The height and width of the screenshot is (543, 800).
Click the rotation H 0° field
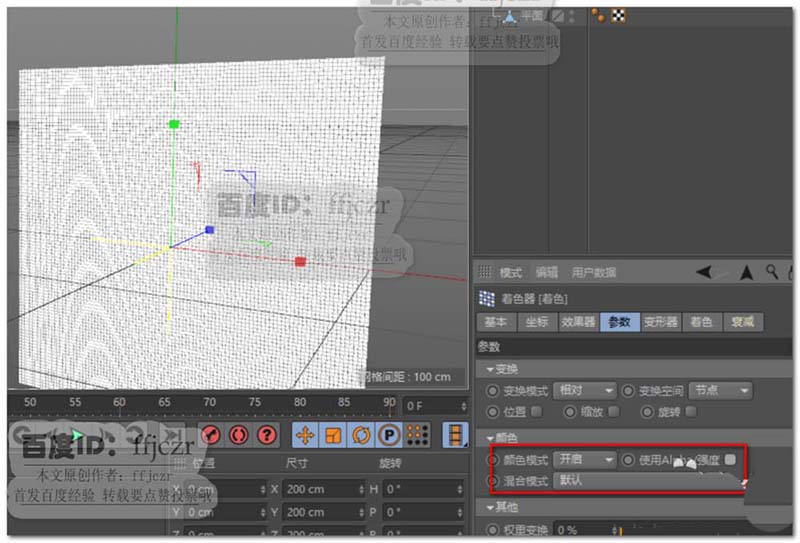point(423,489)
